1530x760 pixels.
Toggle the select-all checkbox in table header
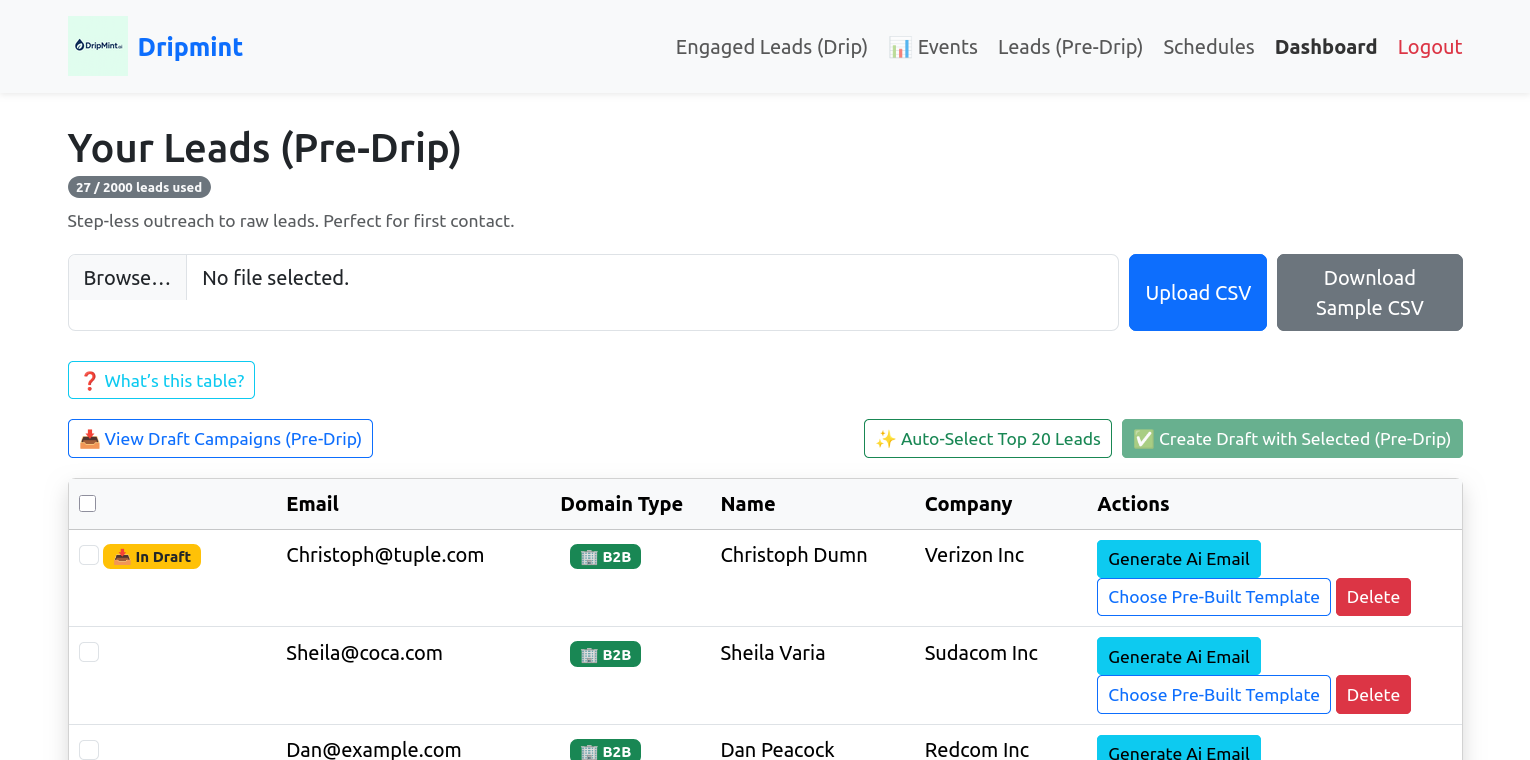pyautogui.click(x=88, y=504)
